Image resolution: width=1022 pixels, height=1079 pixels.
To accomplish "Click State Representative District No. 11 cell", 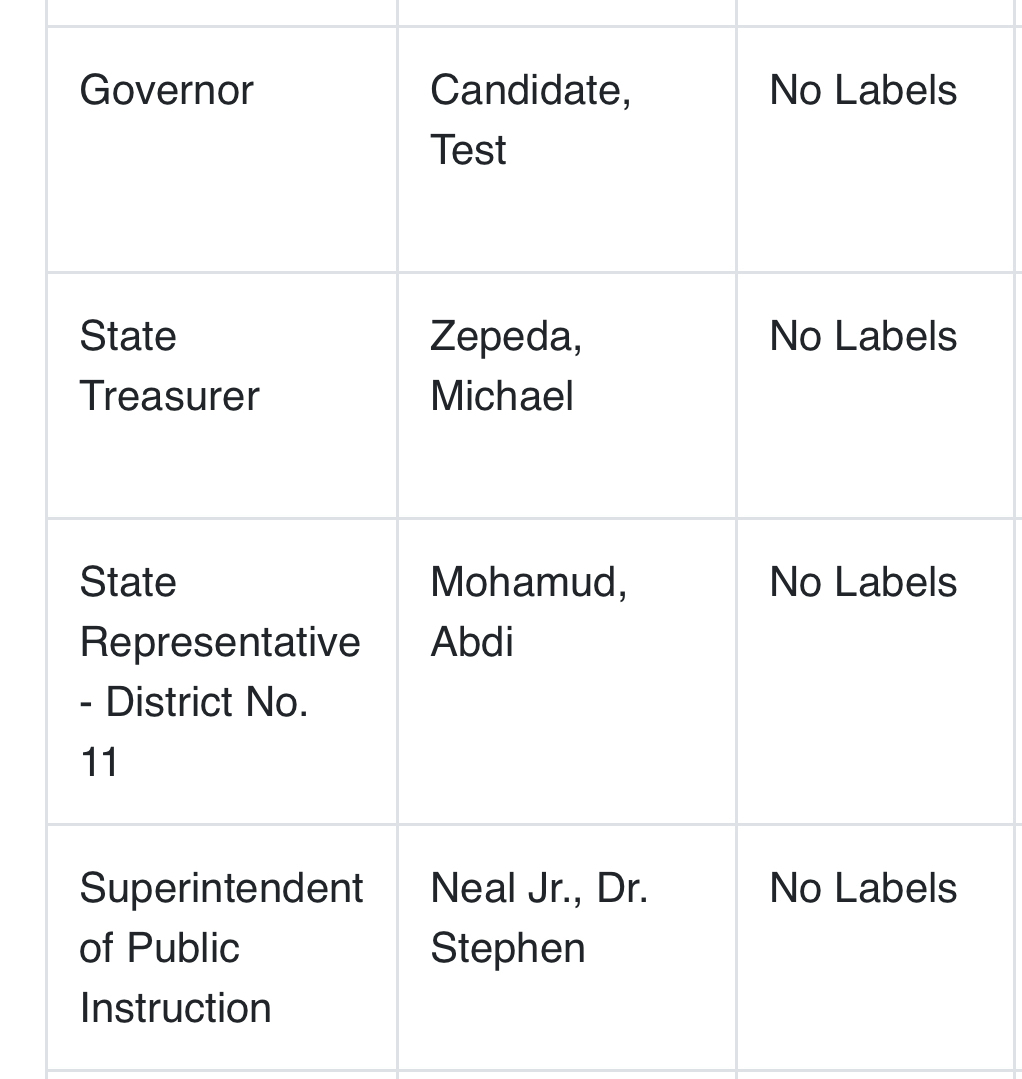I will 220,671.
